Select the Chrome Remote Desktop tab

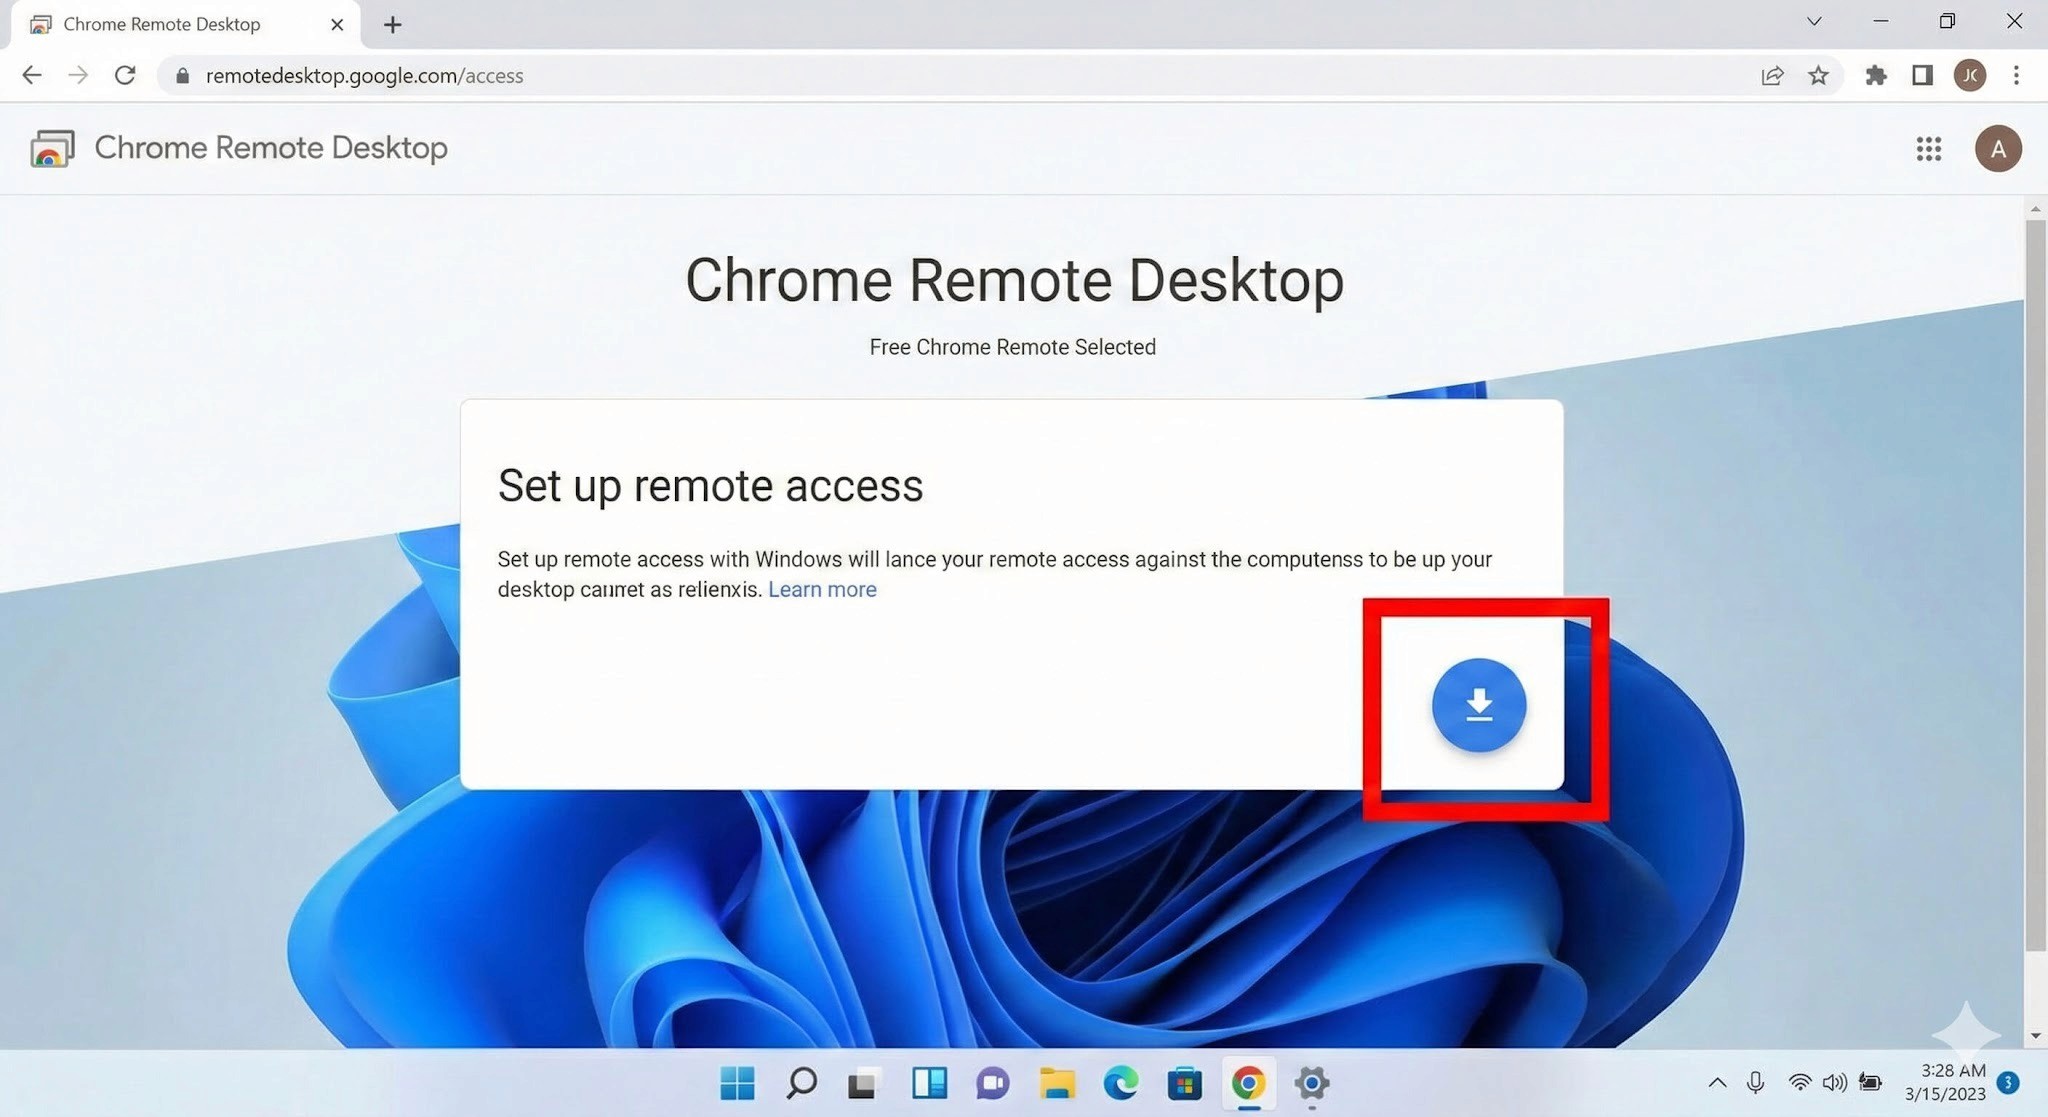click(162, 24)
